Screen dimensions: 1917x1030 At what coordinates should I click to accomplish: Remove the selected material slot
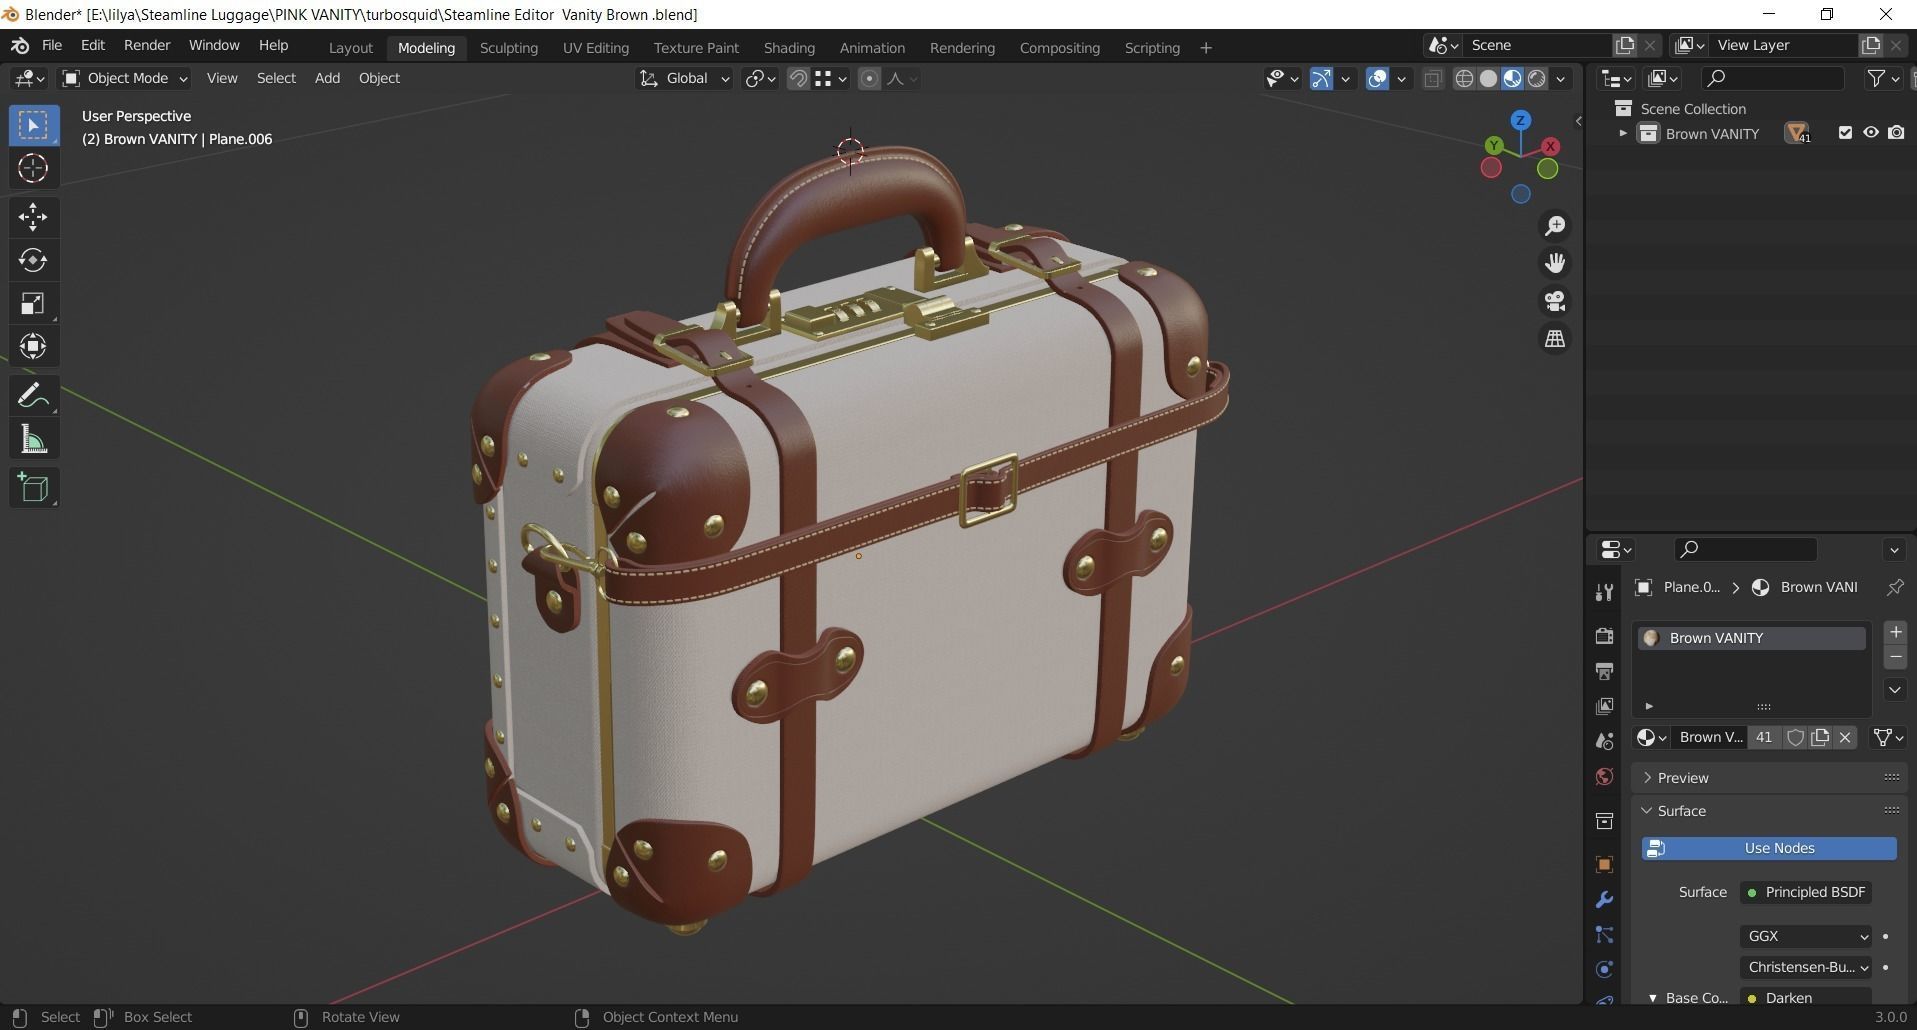(x=1895, y=657)
